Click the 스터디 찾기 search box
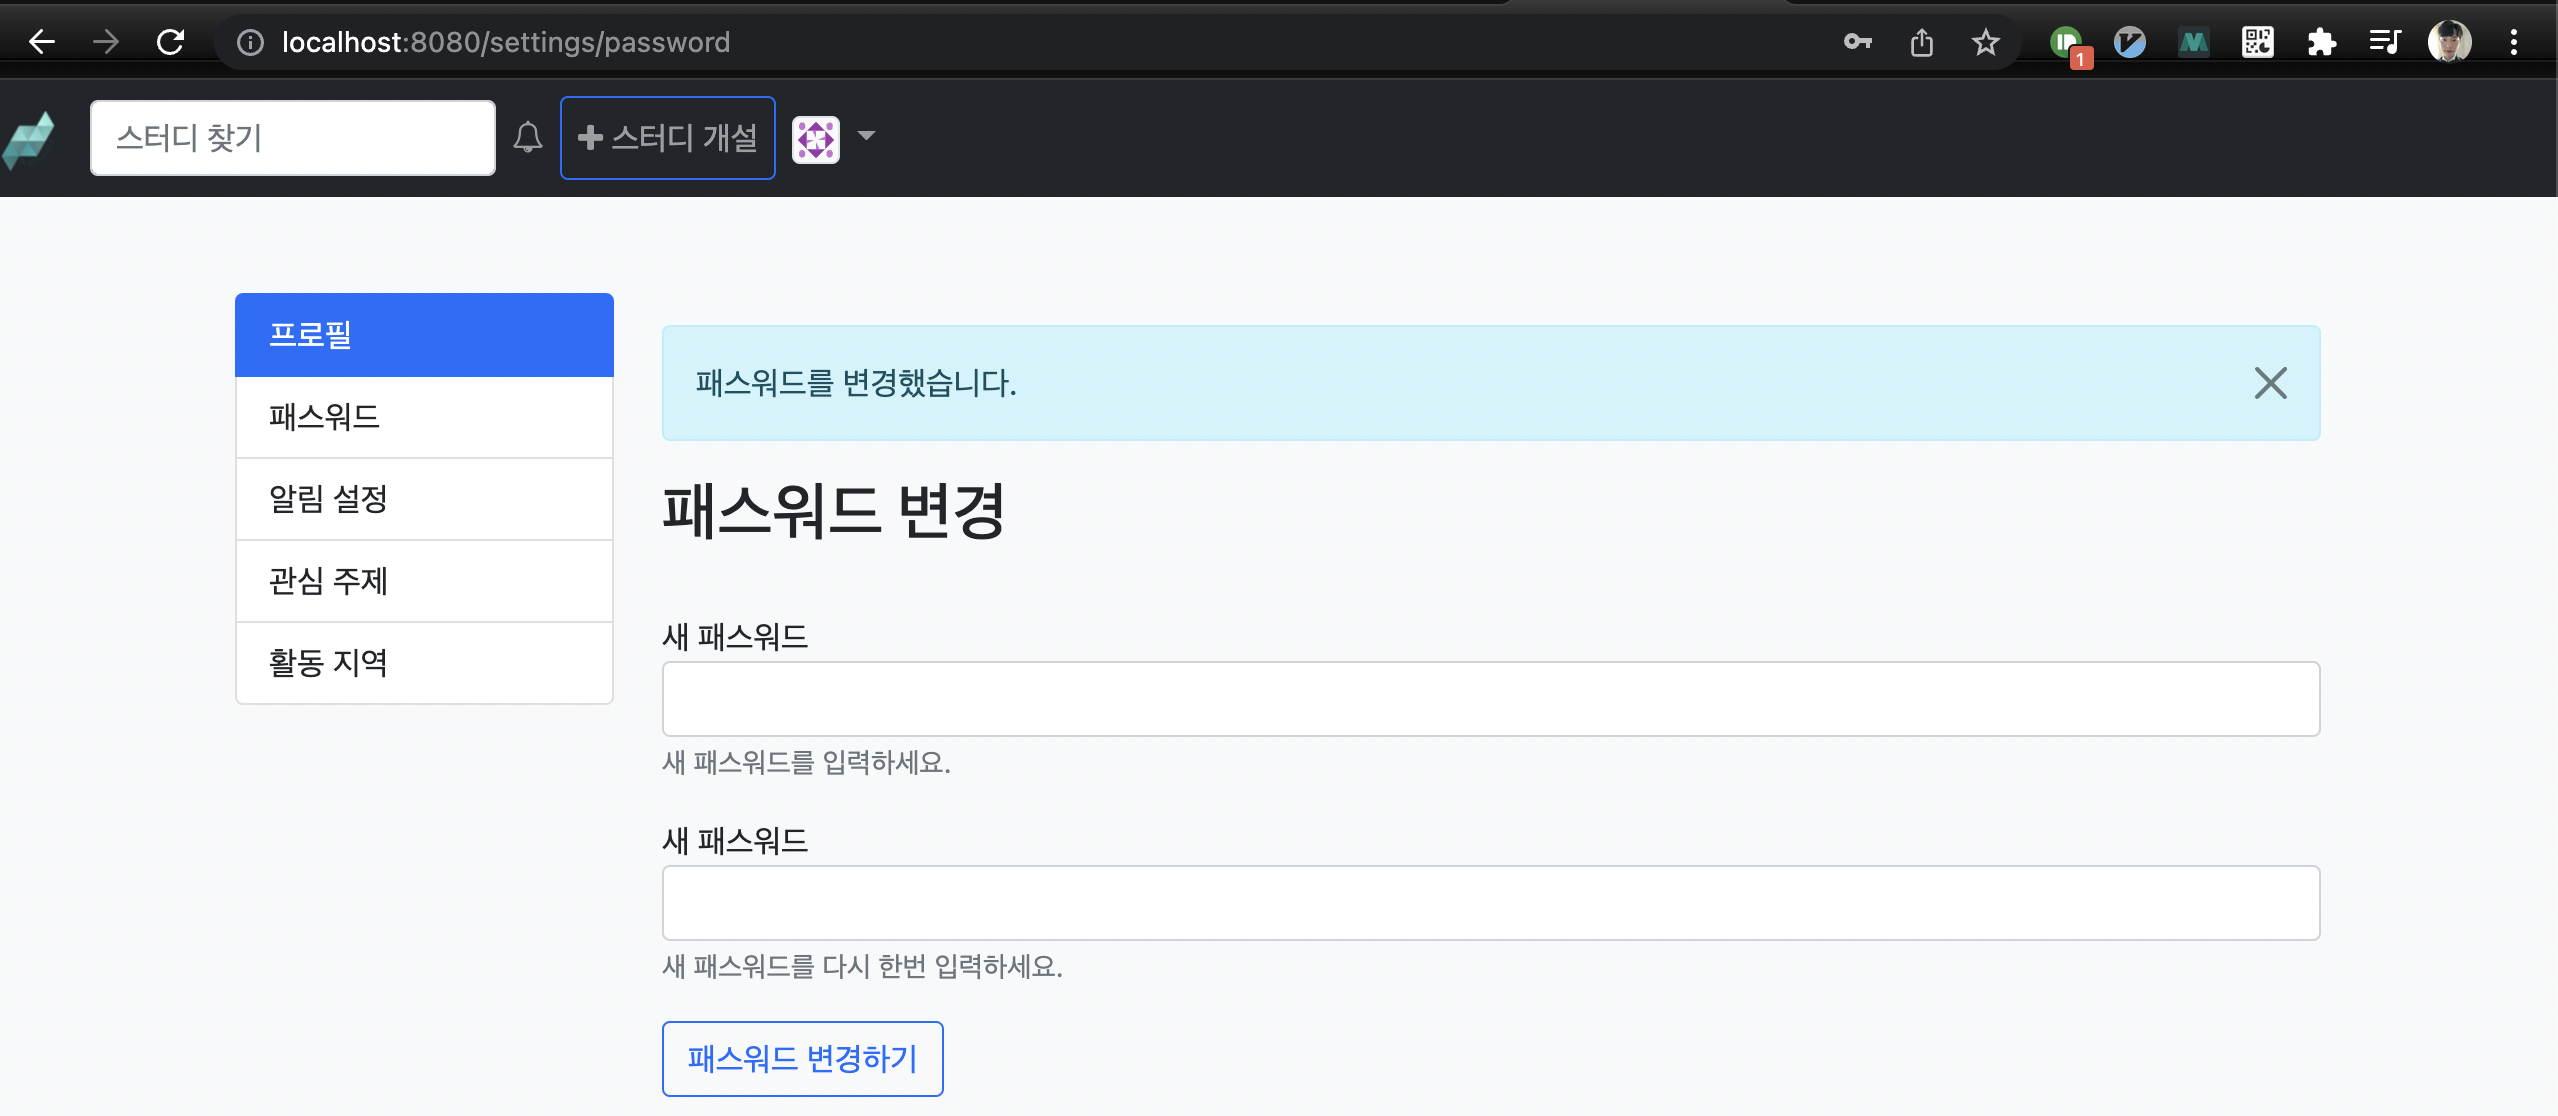 tap(292, 138)
